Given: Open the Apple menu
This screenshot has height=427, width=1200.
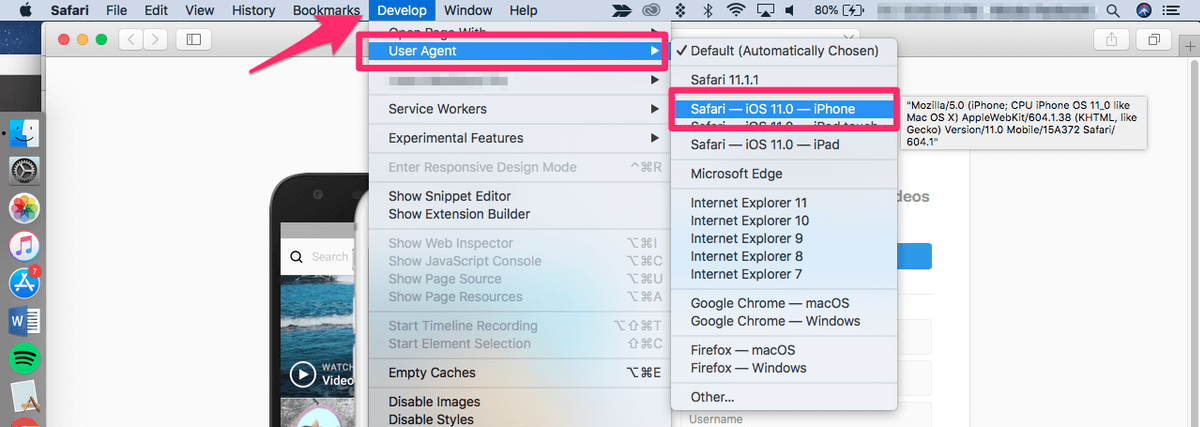Looking at the screenshot, I should pyautogui.click(x=25, y=10).
